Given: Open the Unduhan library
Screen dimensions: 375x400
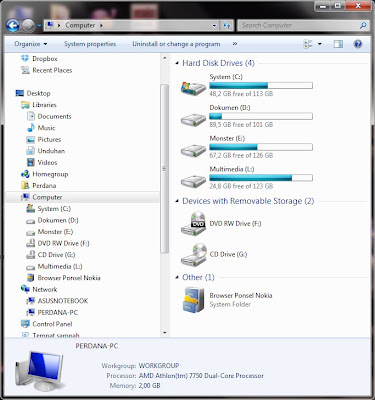Looking at the screenshot, I should 46,151.
